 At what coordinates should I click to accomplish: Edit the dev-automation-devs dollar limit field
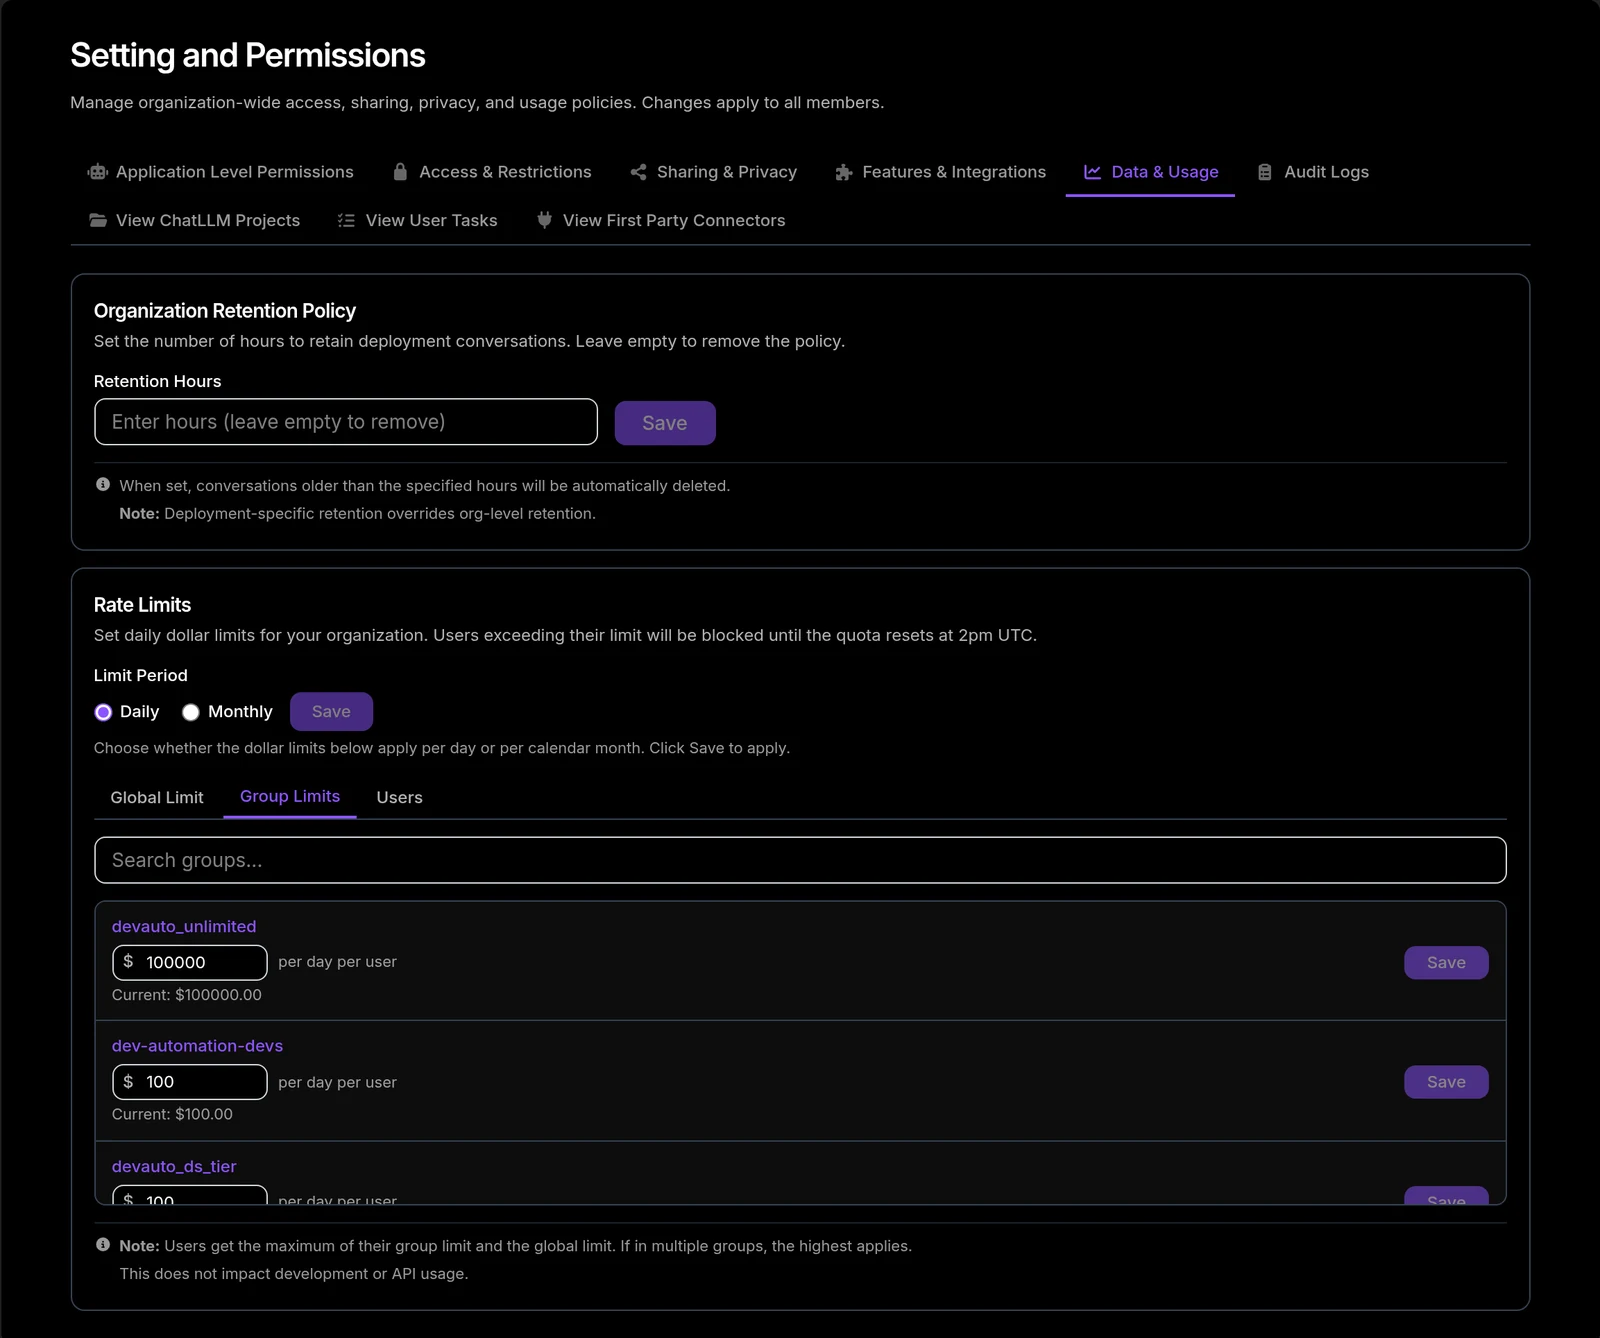pos(190,1082)
